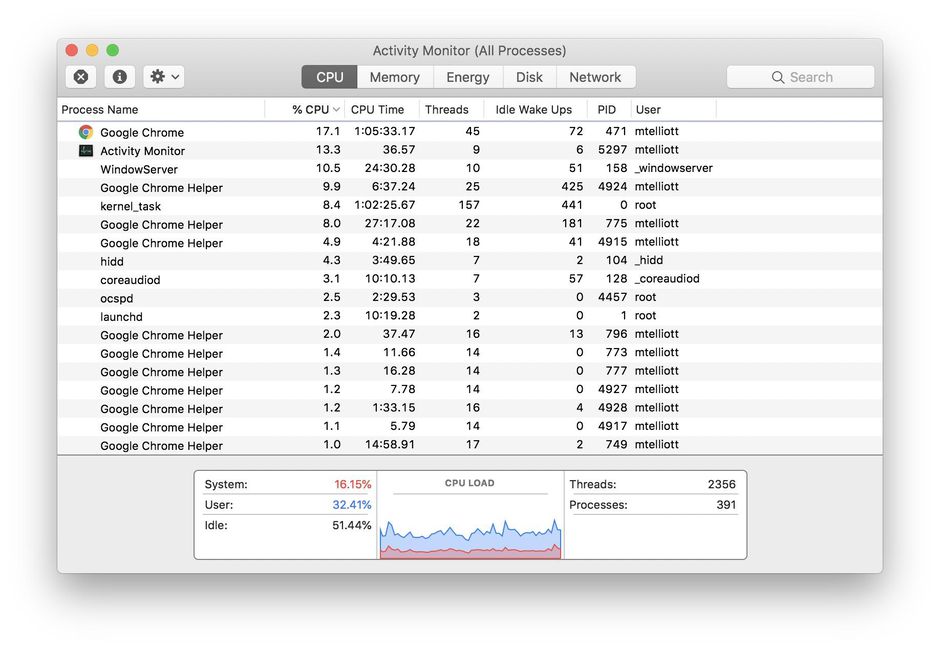Click the Processes count 391

[726, 505]
